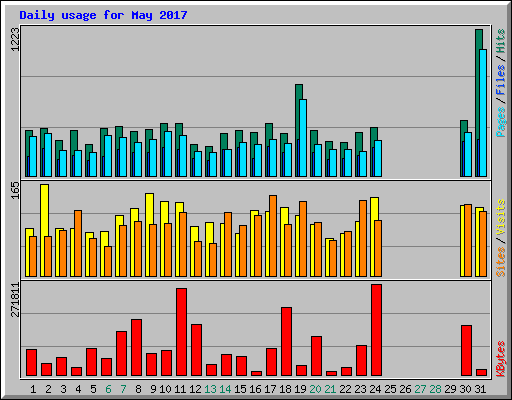Select day 15 label on the x-axis

click(240, 389)
